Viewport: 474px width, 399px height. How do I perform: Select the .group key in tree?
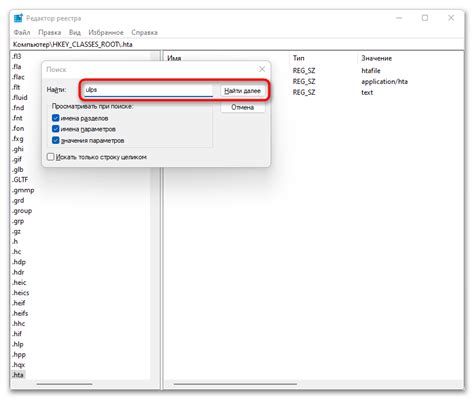(22, 211)
